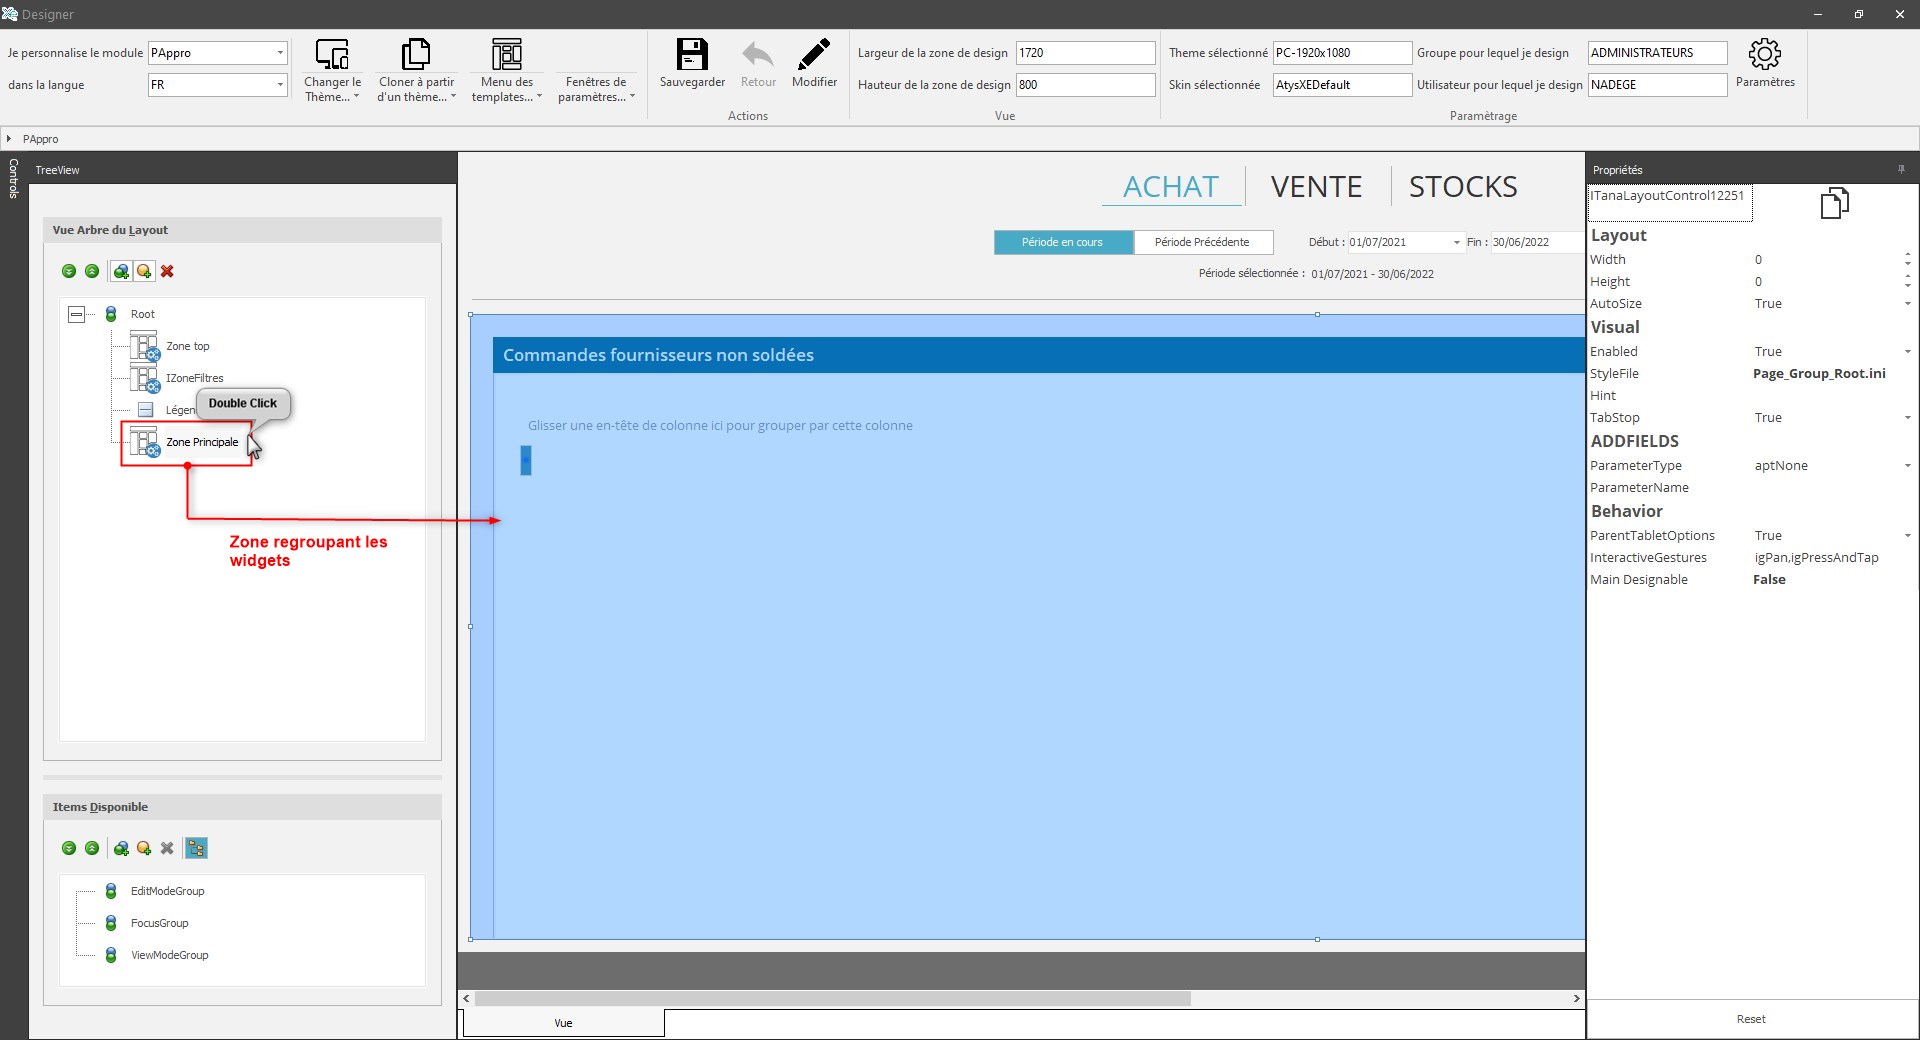Image resolution: width=1920 pixels, height=1040 pixels.
Task: Toggle the tree structure icon in Items Disponible
Action: [196, 848]
